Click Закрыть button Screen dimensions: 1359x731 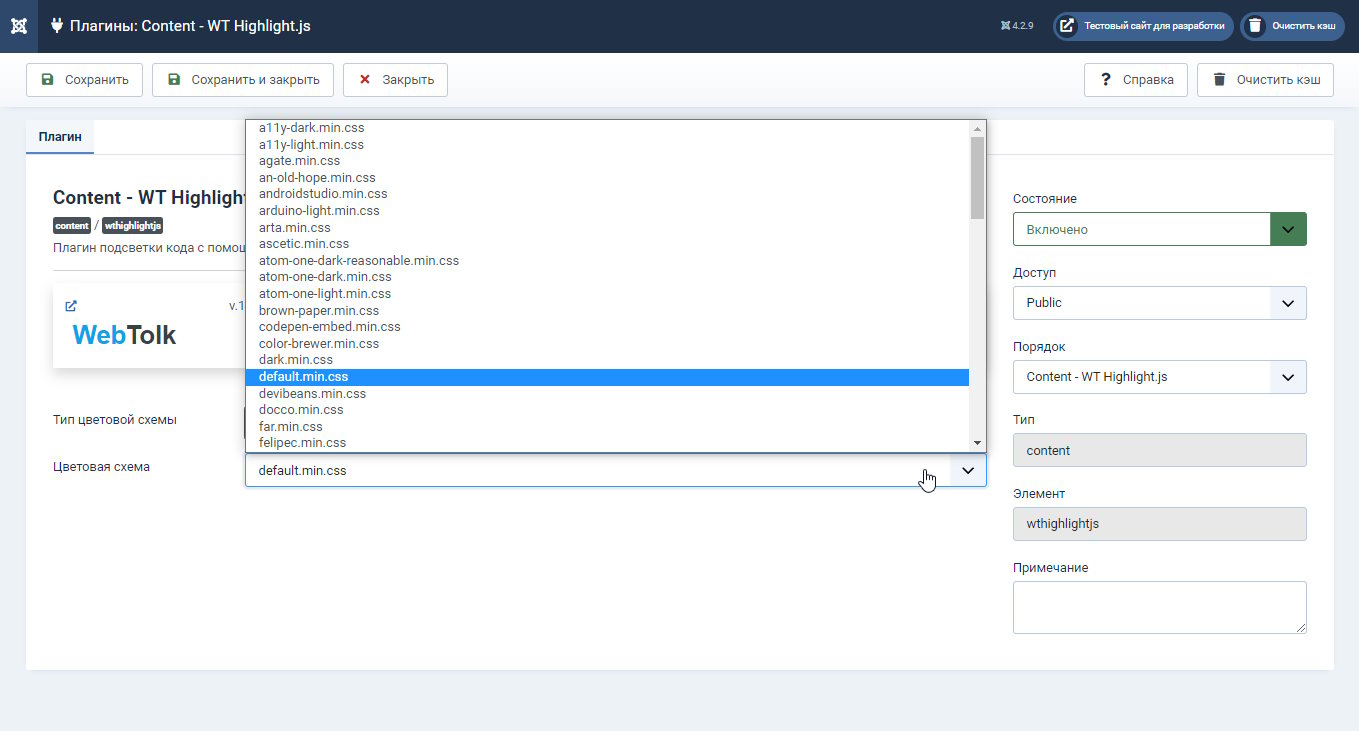click(x=395, y=80)
